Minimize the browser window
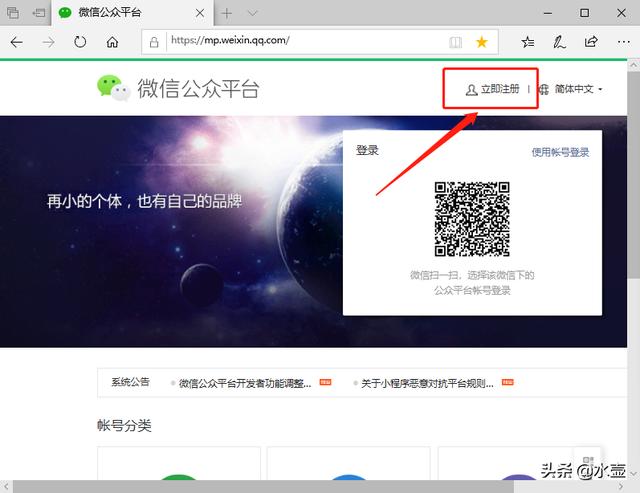This screenshot has width=640, height=493. point(548,13)
